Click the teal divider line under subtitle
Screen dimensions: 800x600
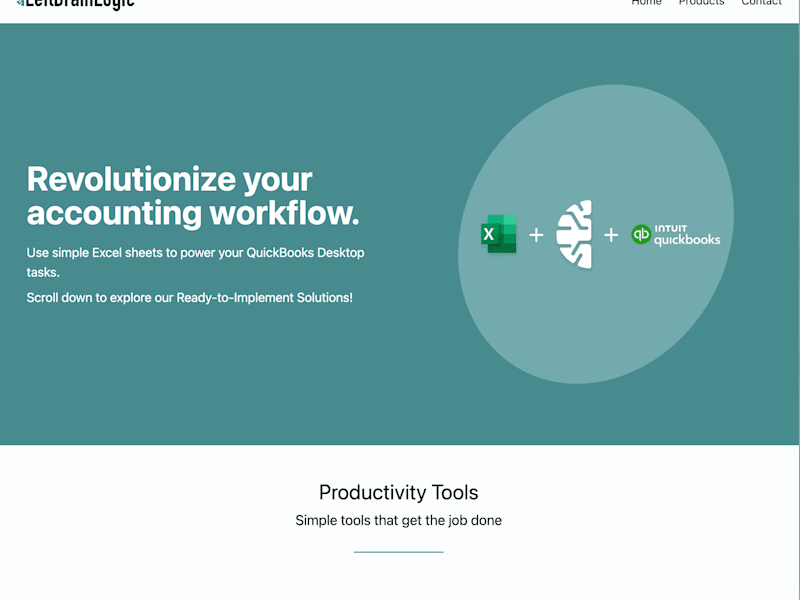point(398,552)
